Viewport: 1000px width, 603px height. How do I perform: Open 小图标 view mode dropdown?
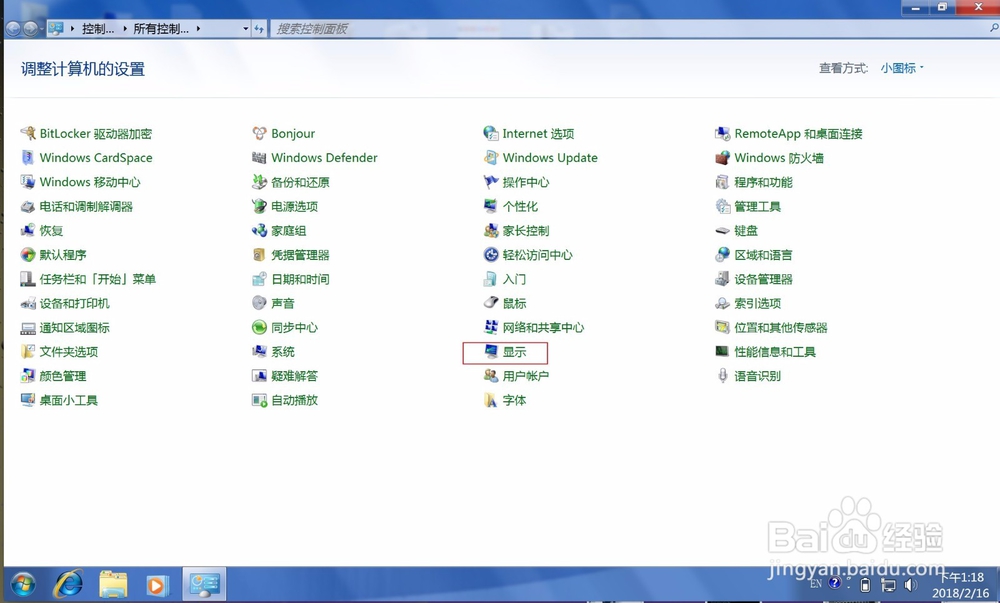coord(902,68)
